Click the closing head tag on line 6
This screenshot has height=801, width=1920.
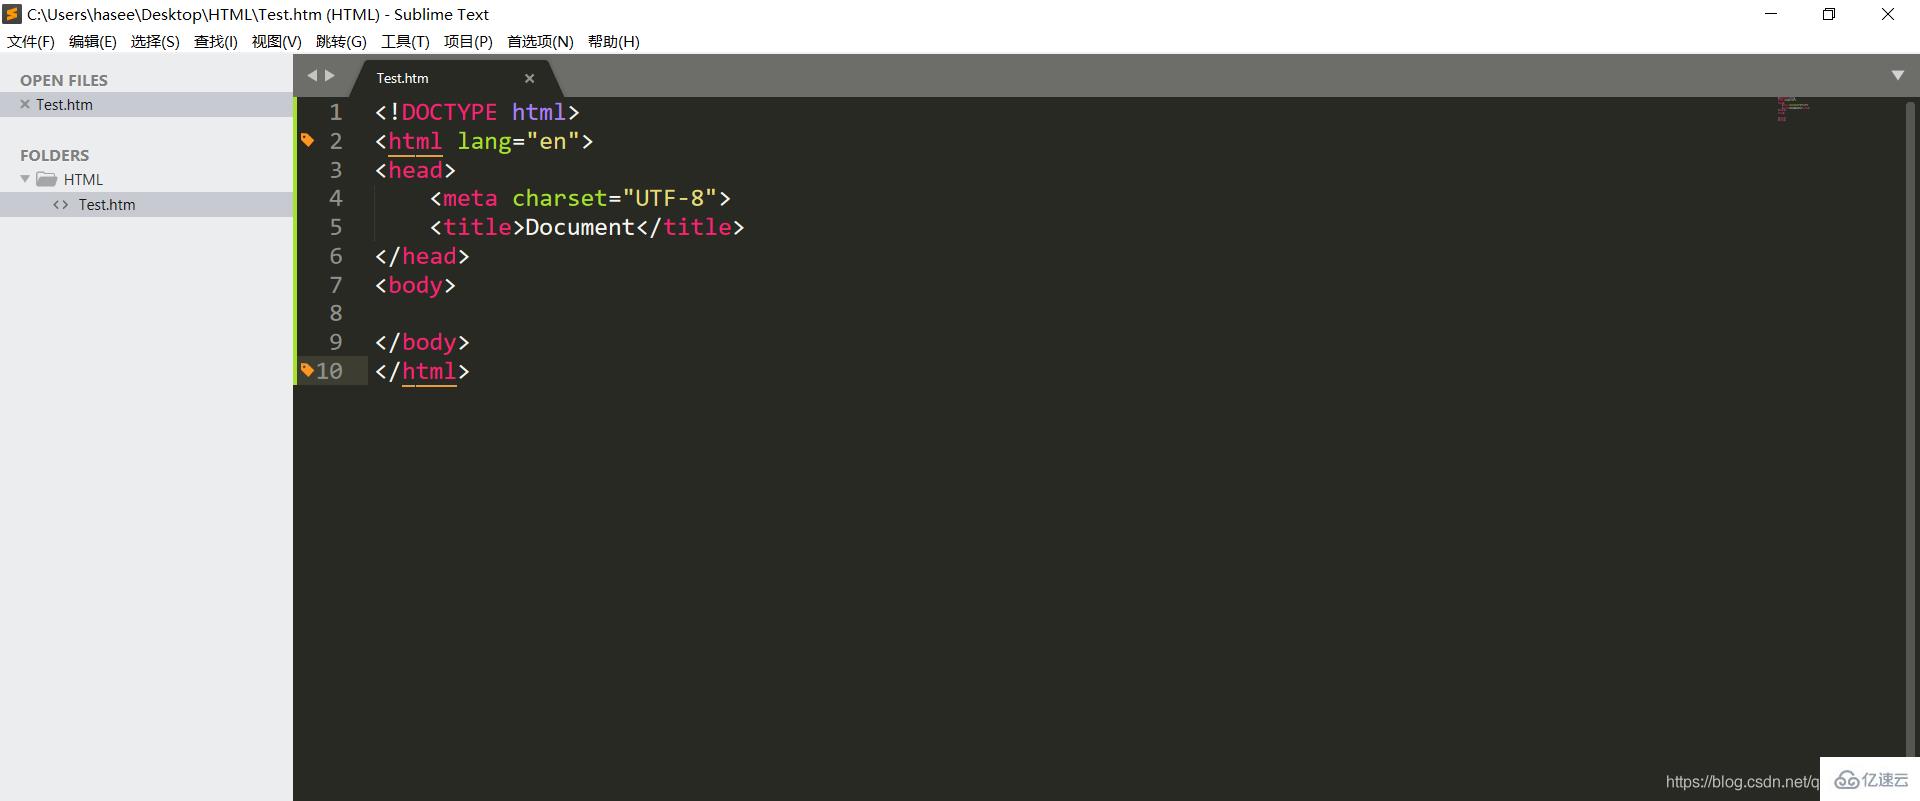point(422,256)
